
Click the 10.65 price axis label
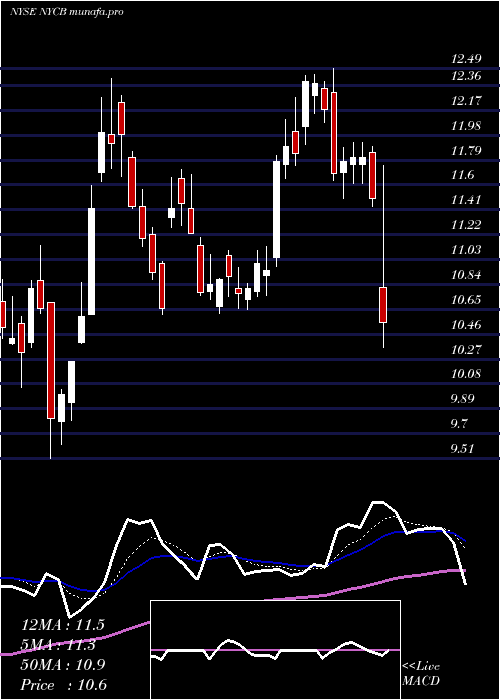(466, 300)
